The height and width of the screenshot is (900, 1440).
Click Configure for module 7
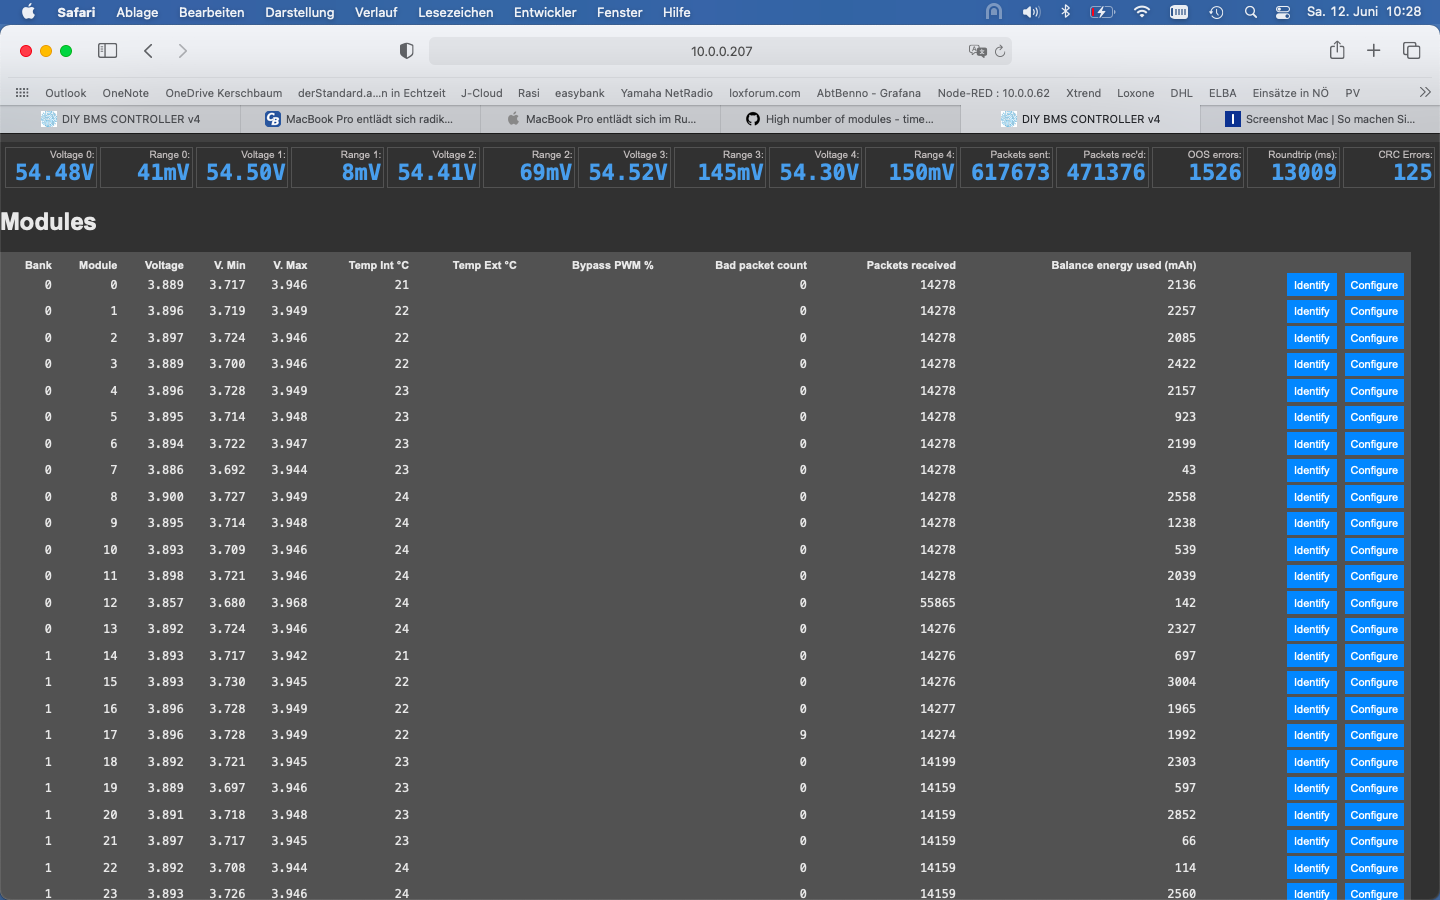pyautogui.click(x=1374, y=470)
